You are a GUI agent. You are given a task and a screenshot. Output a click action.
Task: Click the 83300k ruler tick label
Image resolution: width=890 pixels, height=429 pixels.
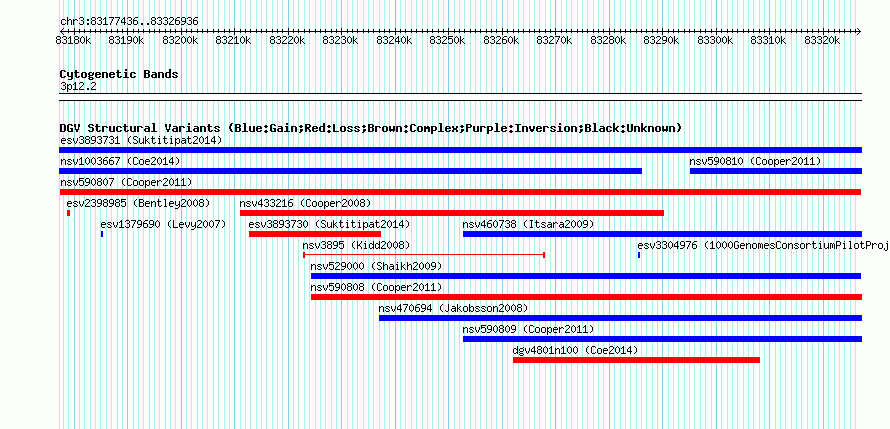[715, 40]
